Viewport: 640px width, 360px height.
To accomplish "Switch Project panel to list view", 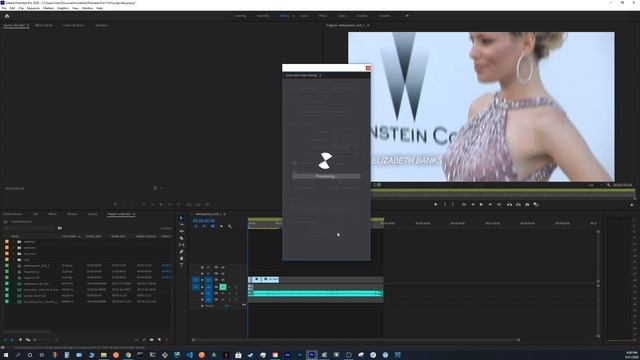I will [x=13, y=340].
